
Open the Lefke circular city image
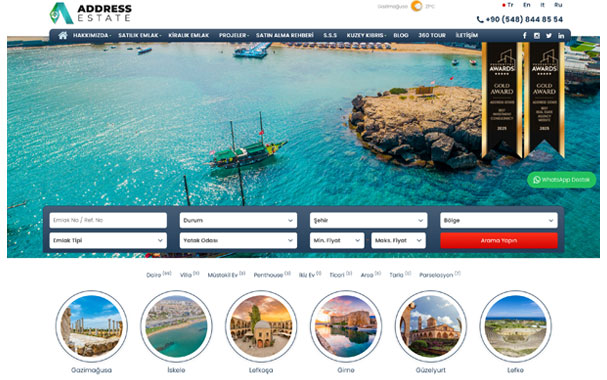click(515, 326)
